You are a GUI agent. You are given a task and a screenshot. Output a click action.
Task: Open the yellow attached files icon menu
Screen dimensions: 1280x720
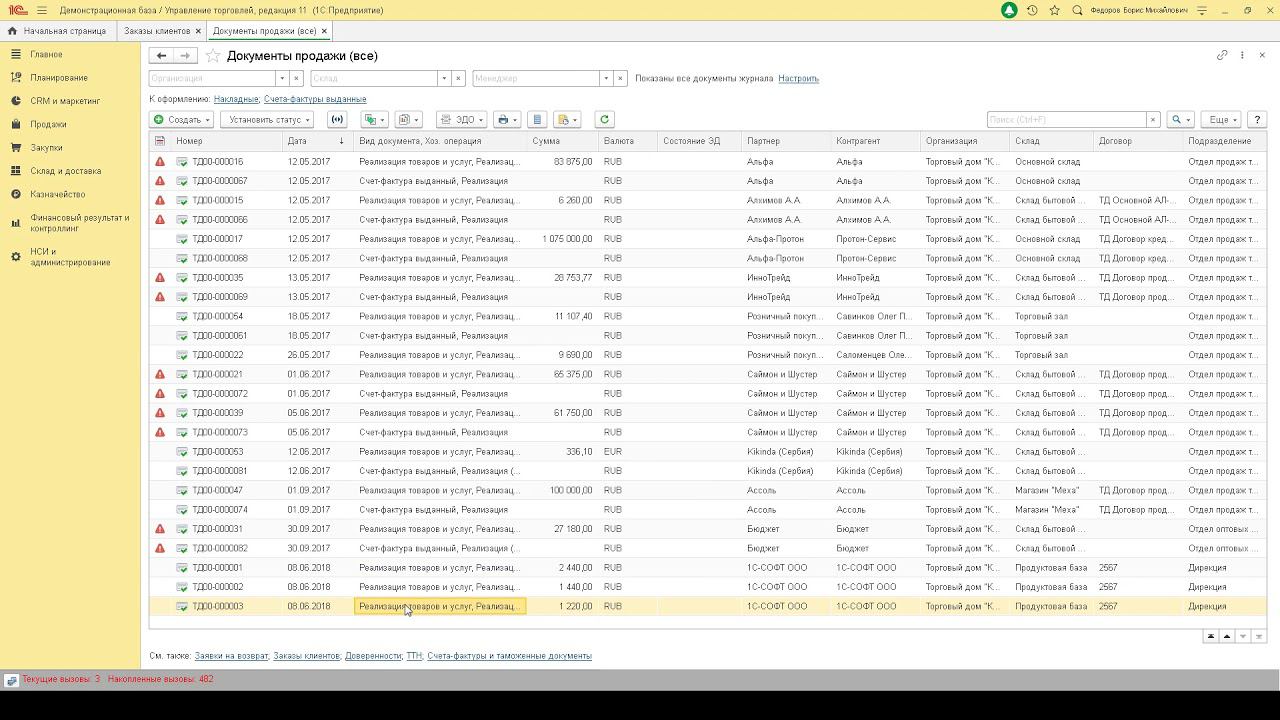coord(567,119)
